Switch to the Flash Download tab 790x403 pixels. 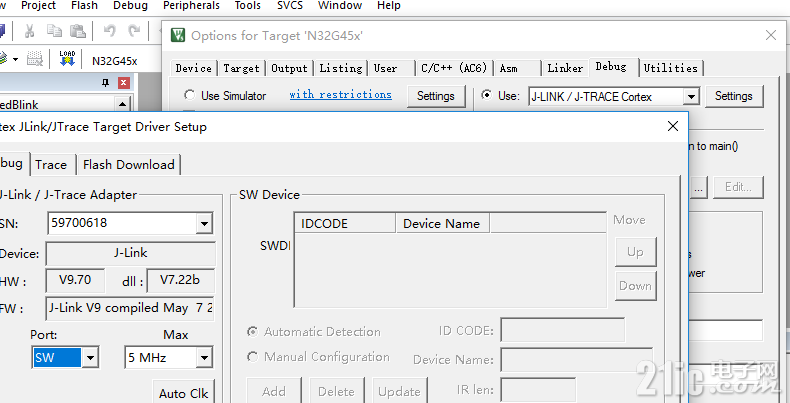(128, 165)
